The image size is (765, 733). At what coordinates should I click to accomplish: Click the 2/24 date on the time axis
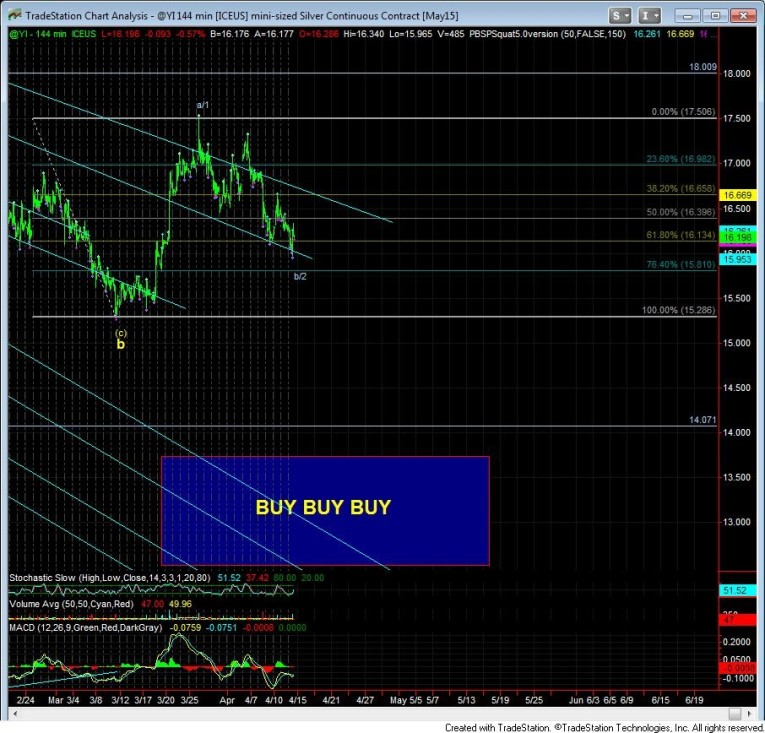click(x=26, y=700)
